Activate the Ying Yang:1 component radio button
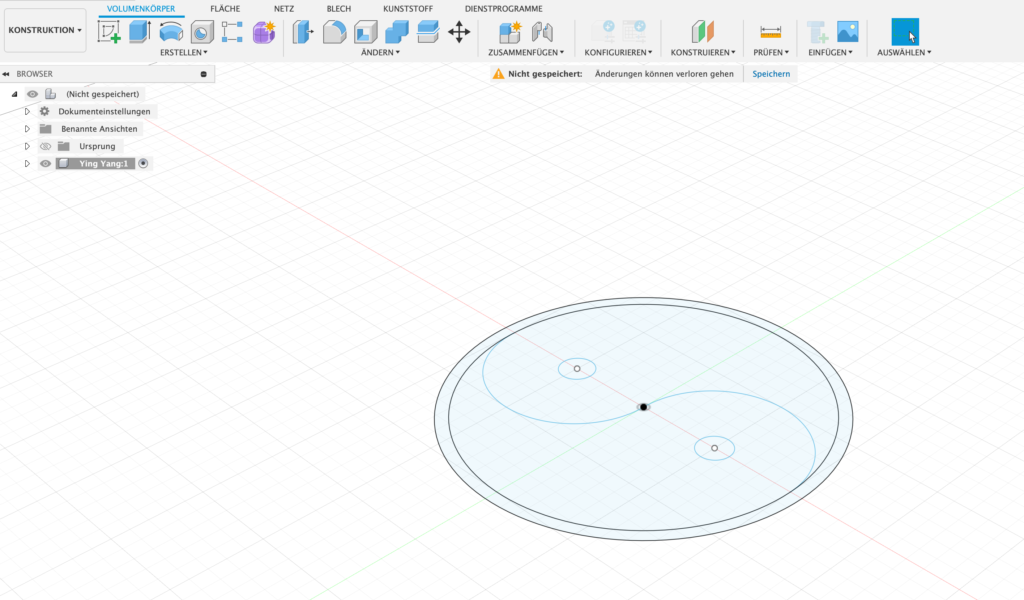Screen dimensions: 1024x600 [x=143, y=163]
